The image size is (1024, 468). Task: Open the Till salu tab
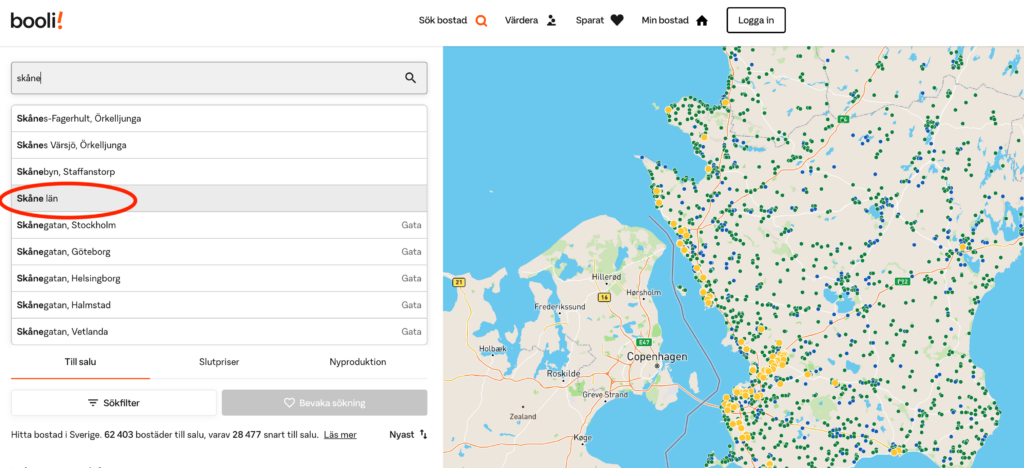80,362
